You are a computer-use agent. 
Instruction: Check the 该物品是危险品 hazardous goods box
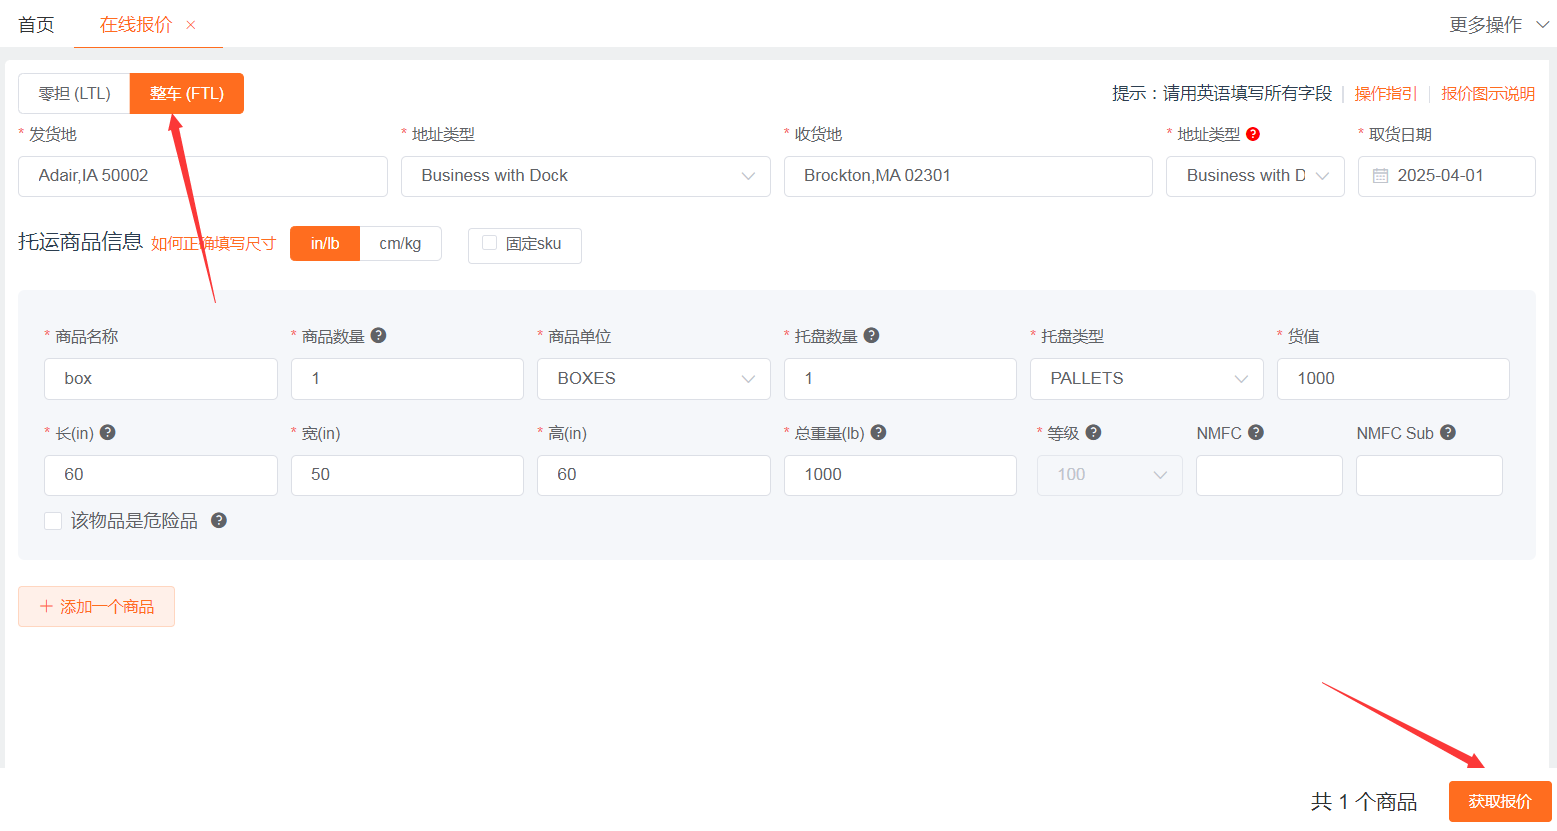[54, 521]
